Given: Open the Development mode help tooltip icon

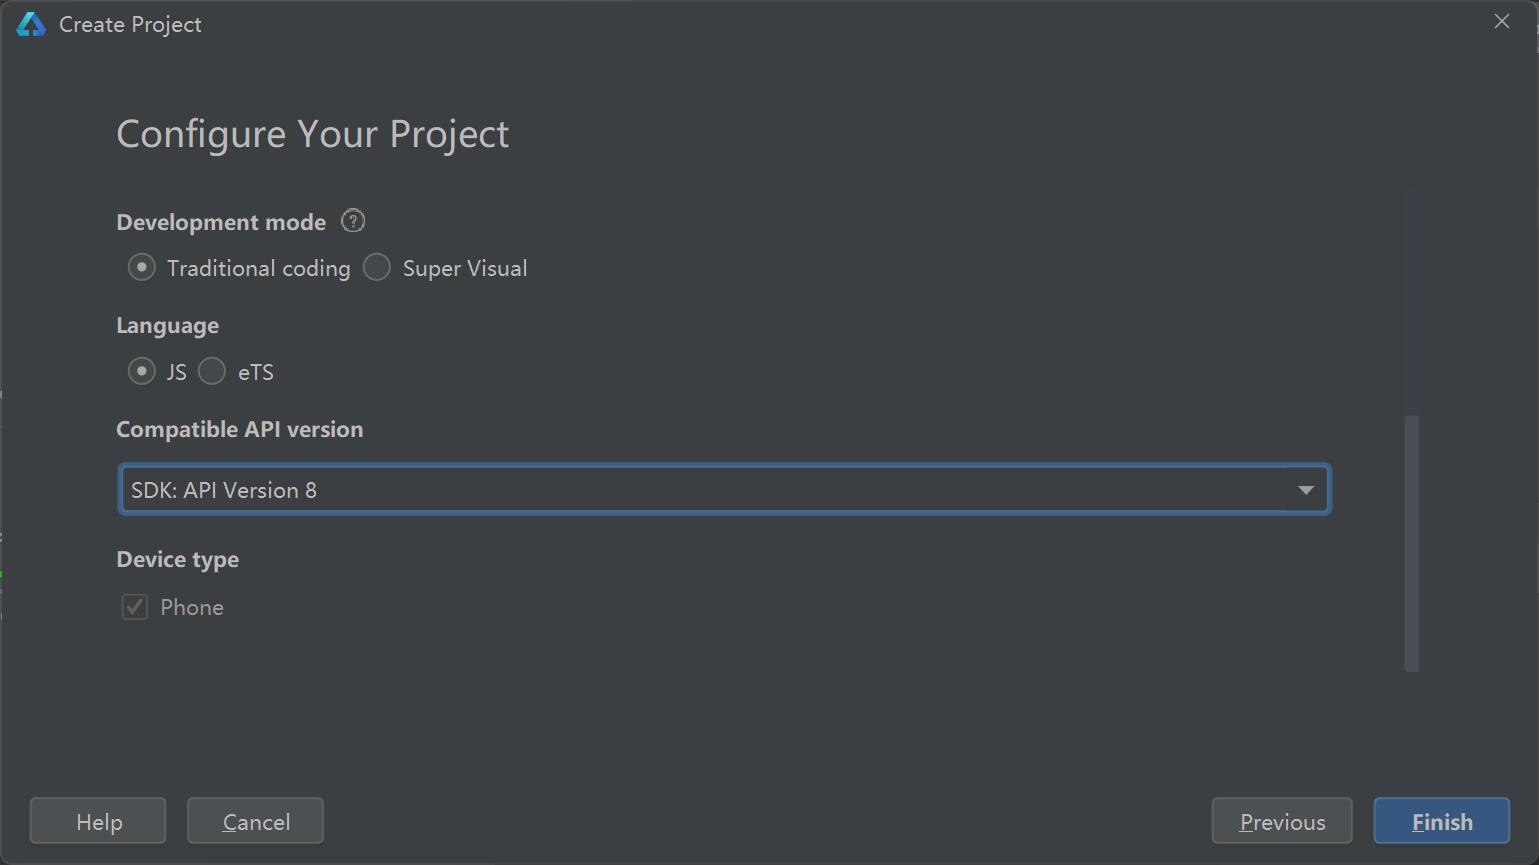Looking at the screenshot, I should tap(353, 221).
